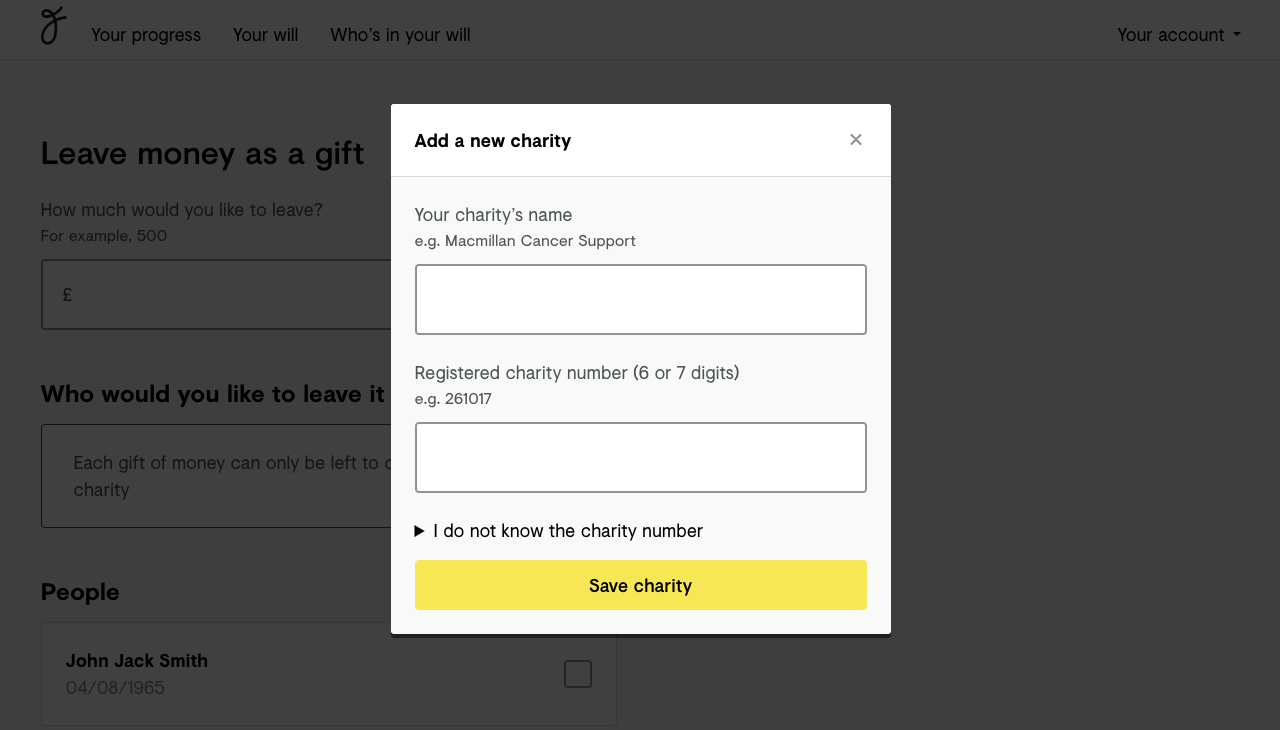Open the Your will section

tap(265, 34)
